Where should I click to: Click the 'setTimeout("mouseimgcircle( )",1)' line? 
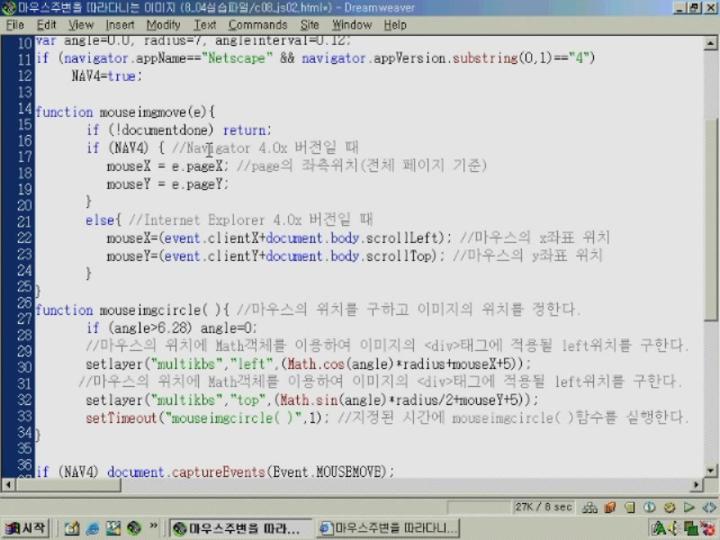click(207, 418)
